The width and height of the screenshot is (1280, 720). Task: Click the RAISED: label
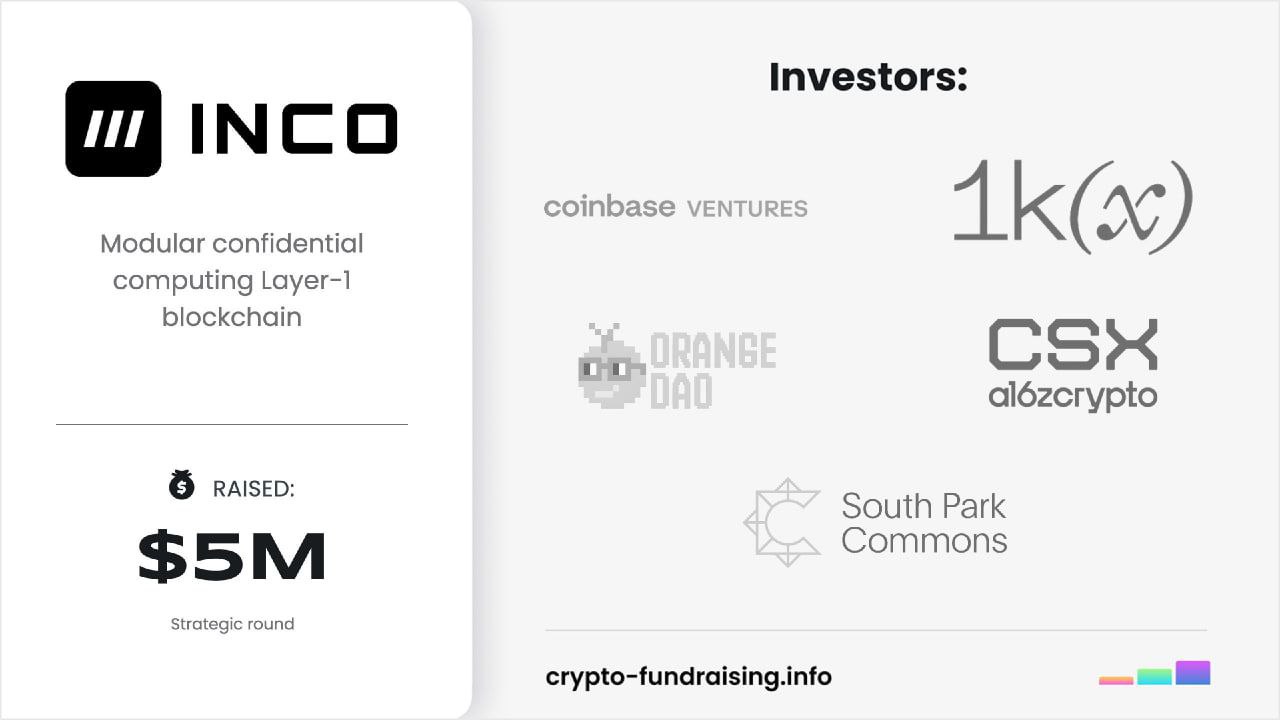[x=253, y=489]
